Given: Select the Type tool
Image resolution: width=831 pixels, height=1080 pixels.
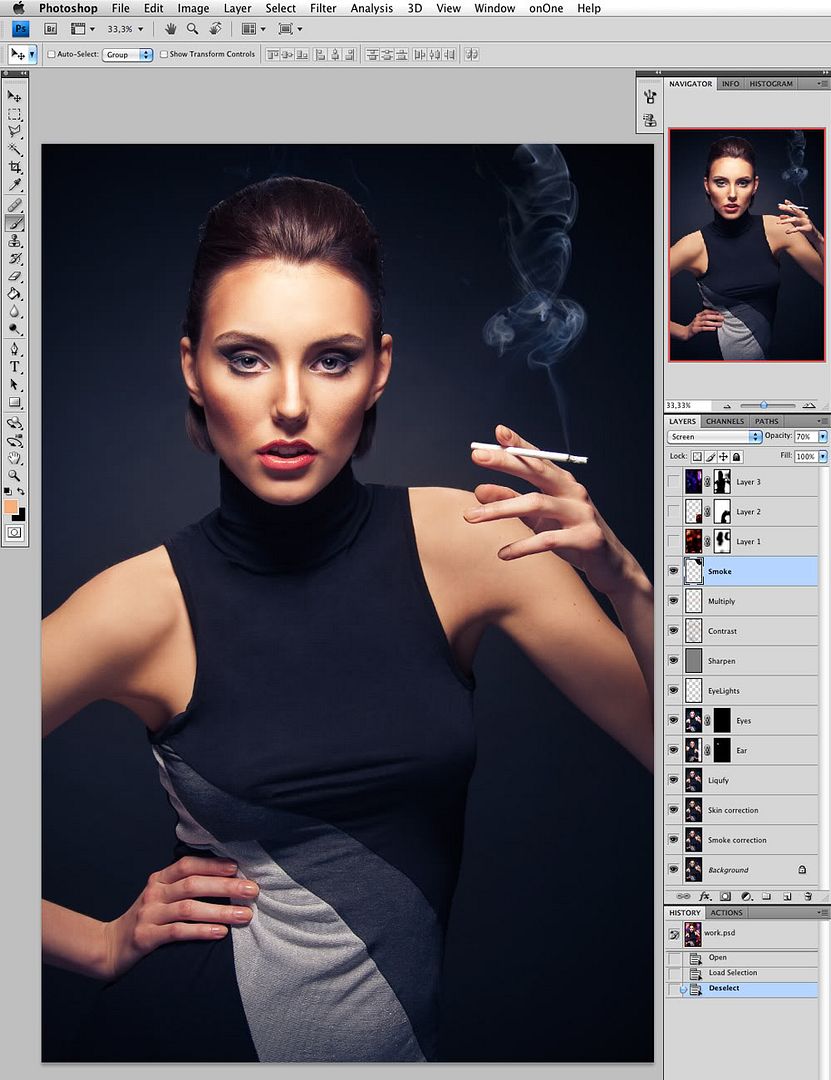Looking at the screenshot, I should pyautogui.click(x=14, y=367).
